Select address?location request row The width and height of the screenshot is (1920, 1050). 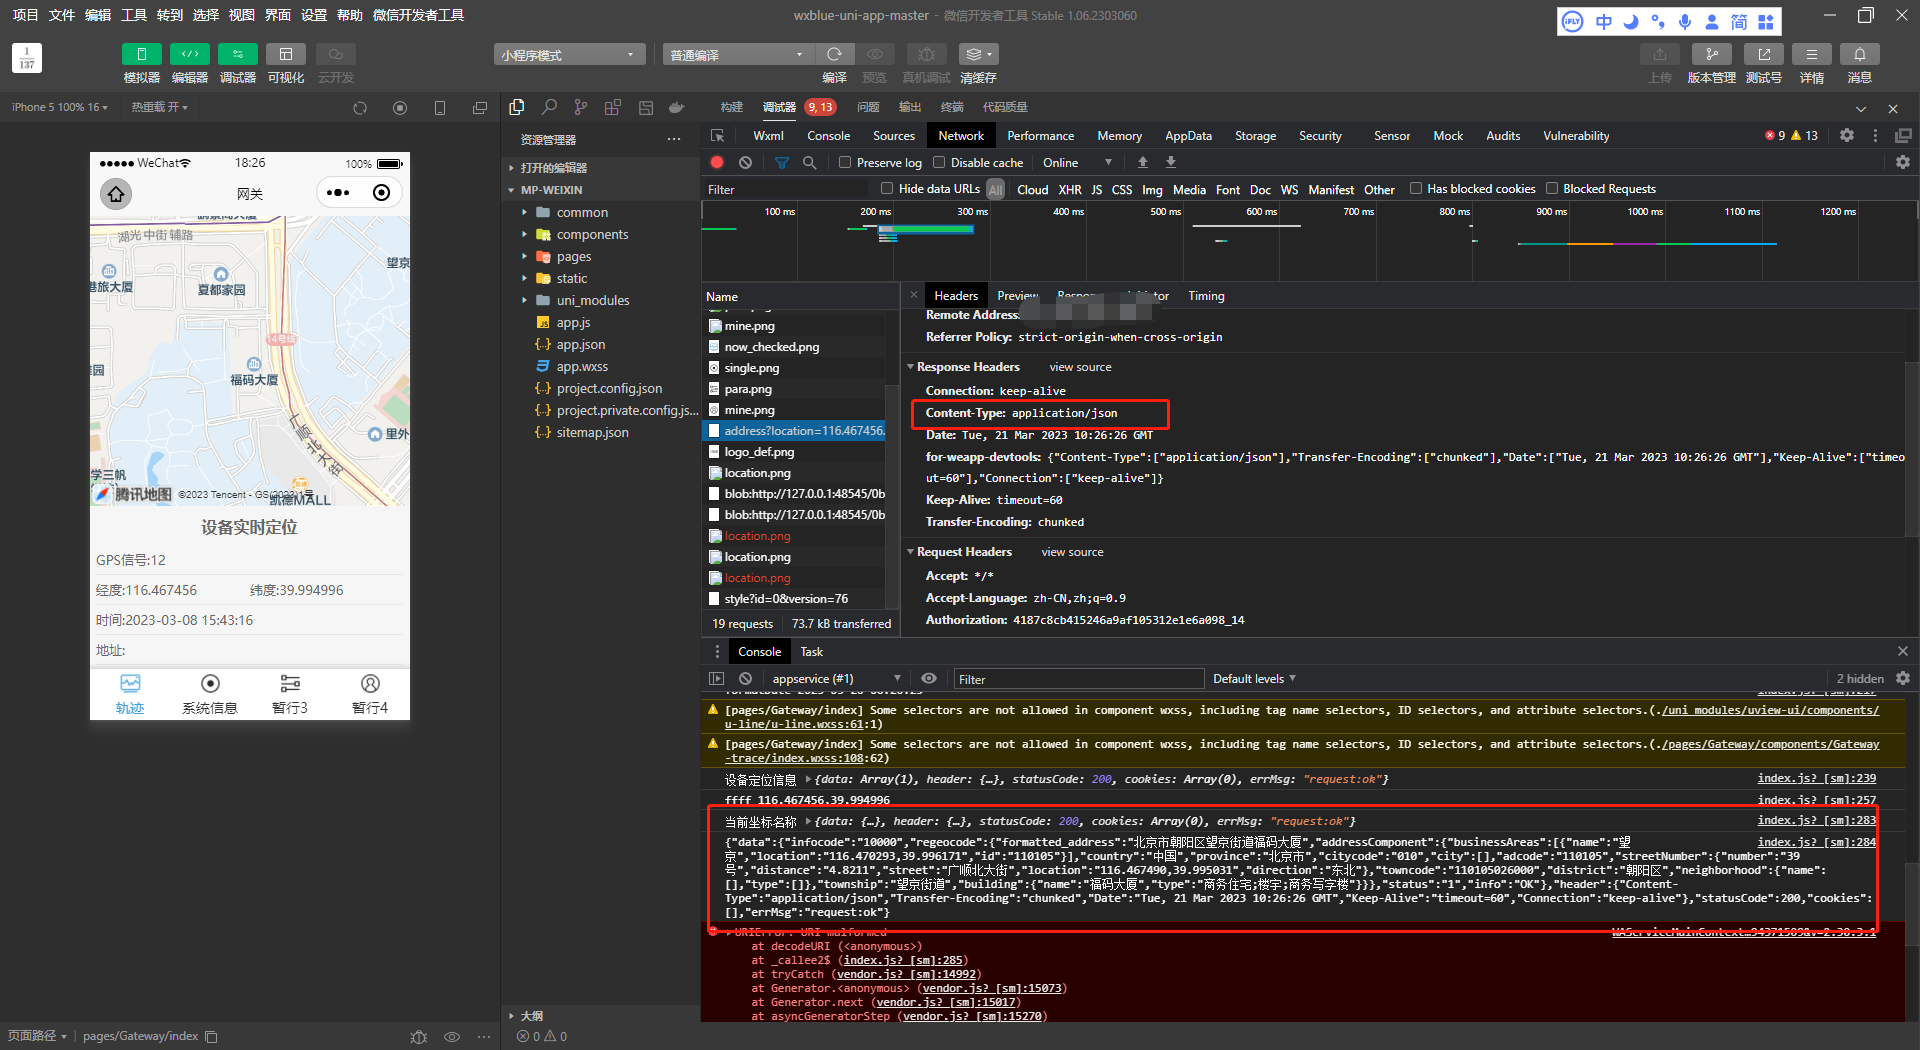794,431
